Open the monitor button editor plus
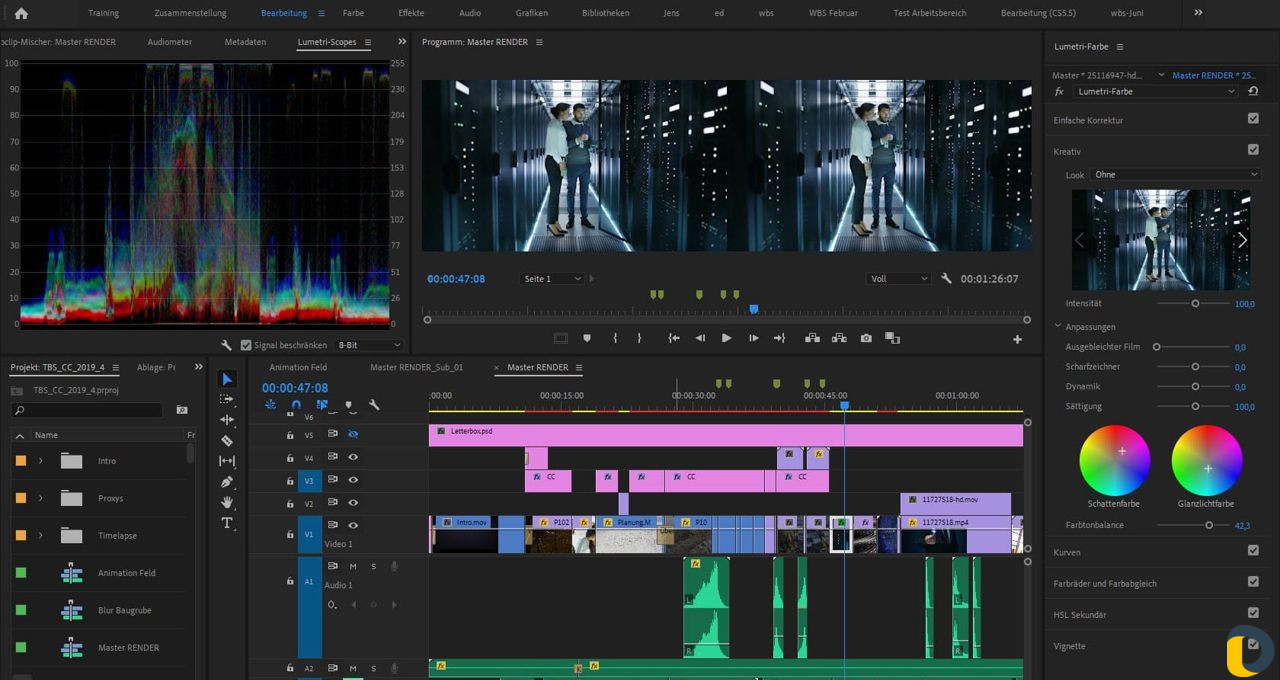Screen dimensions: 1280x680 coord(1017,339)
